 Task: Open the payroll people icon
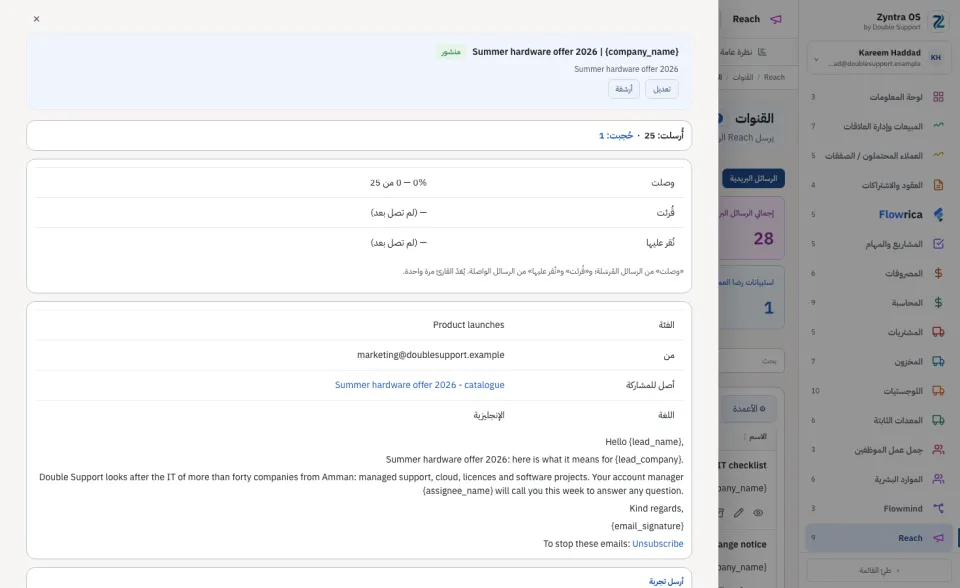tap(938, 450)
